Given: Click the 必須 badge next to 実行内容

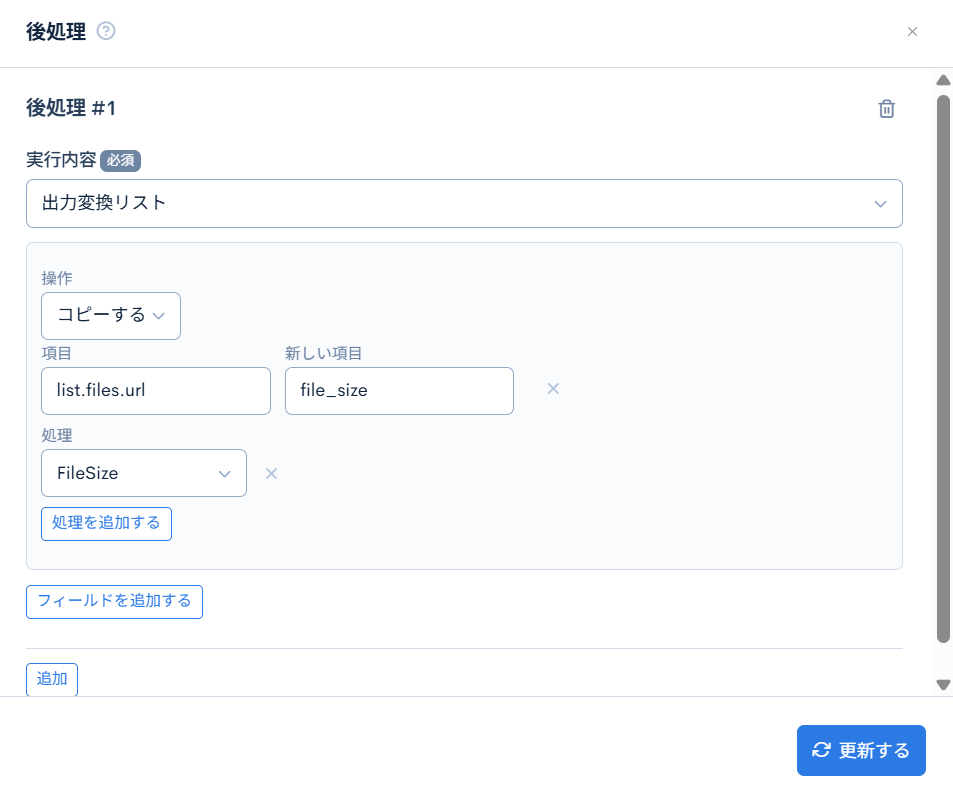Looking at the screenshot, I should click(x=120, y=160).
